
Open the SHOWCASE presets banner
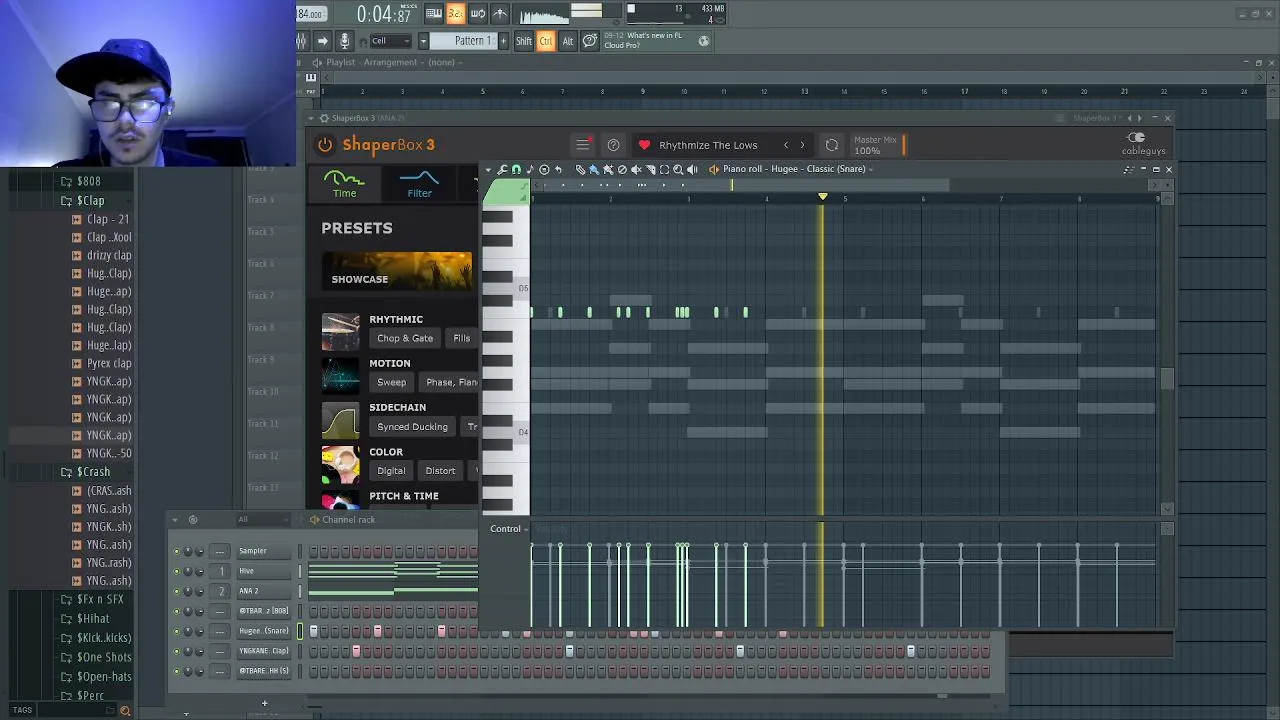coord(397,270)
